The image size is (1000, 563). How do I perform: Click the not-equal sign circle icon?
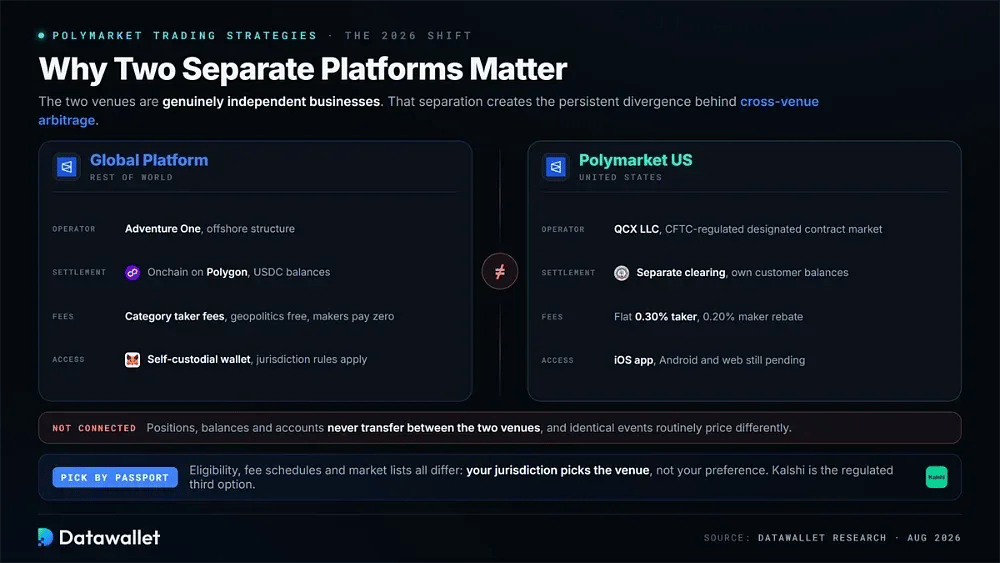(500, 272)
